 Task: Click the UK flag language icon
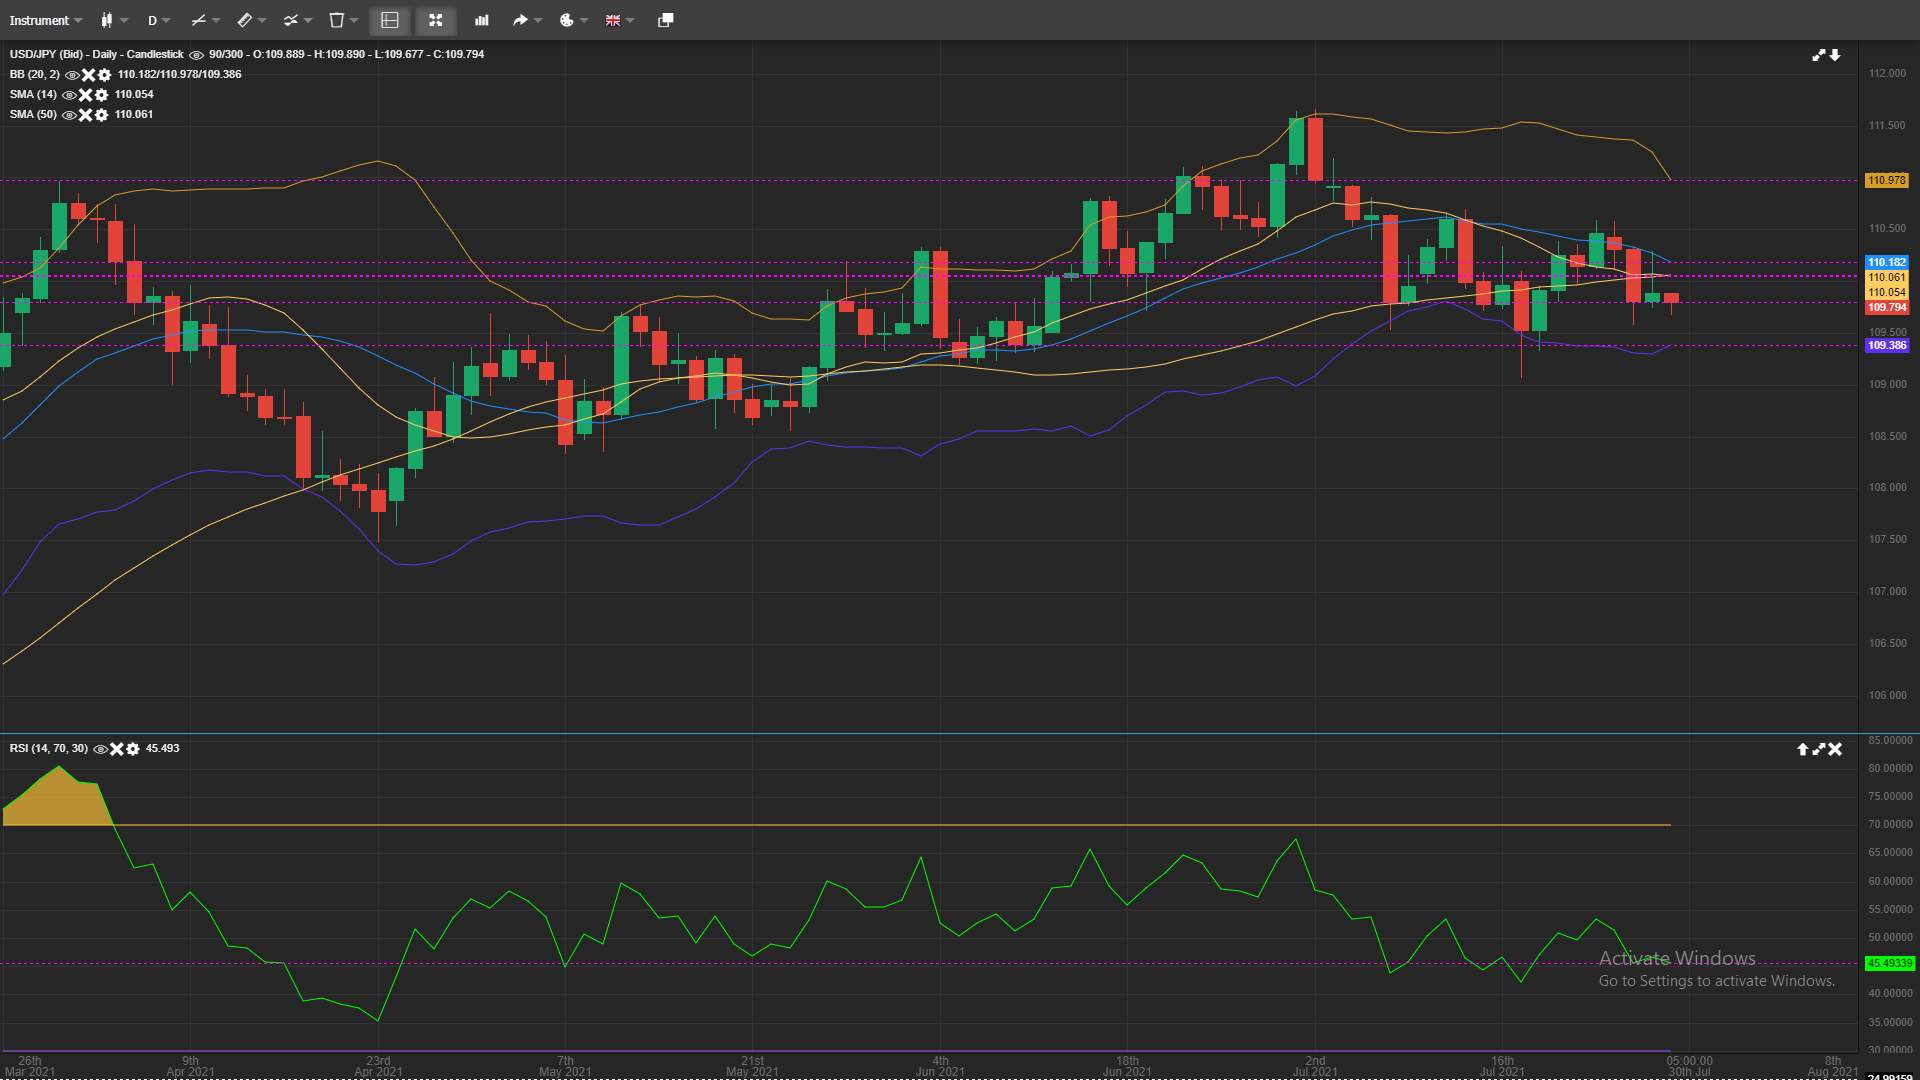(613, 20)
